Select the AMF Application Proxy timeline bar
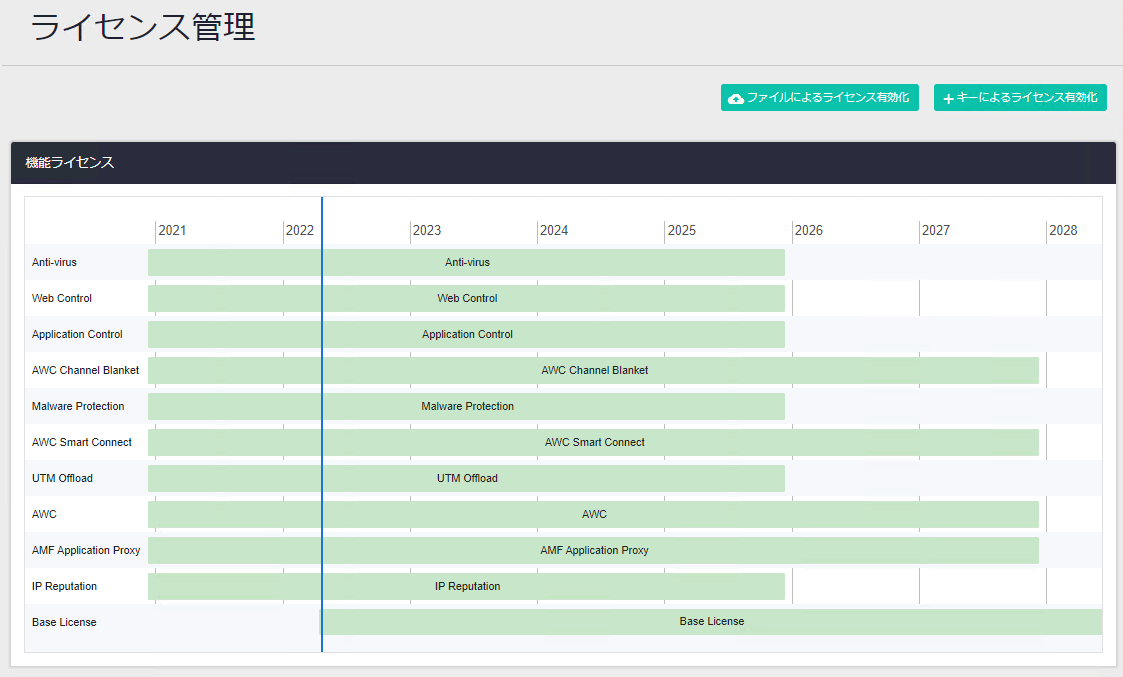Image resolution: width=1123 pixels, height=677 pixels. click(x=593, y=550)
